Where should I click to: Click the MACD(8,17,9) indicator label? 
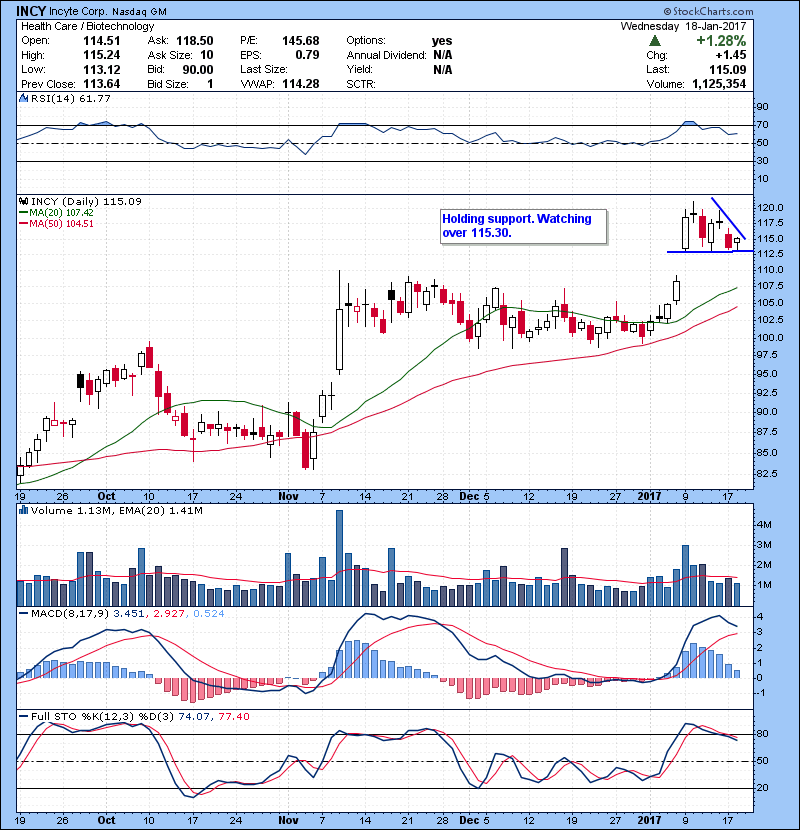(x=70, y=614)
